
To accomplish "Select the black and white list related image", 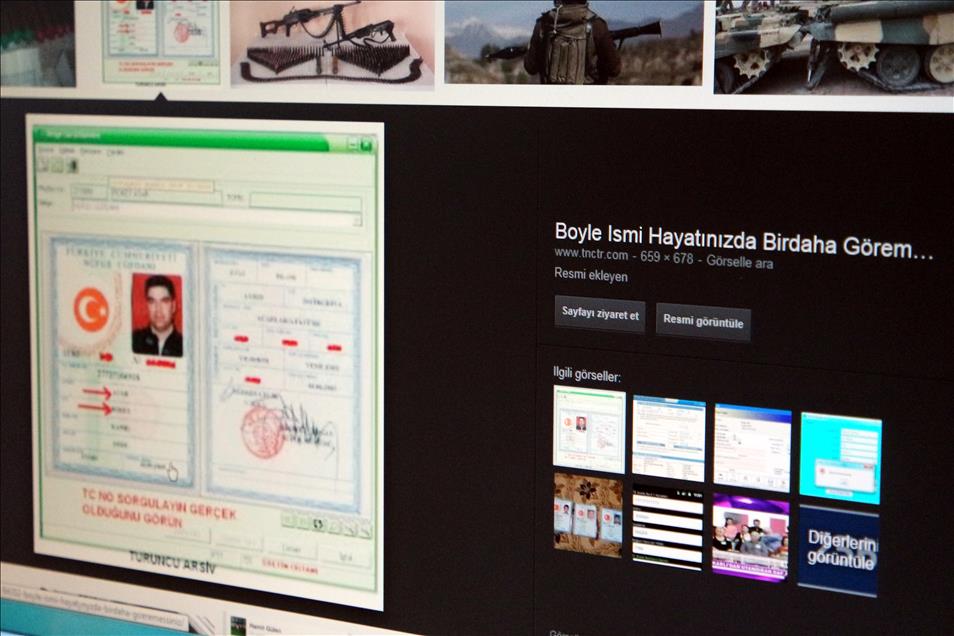I will (668, 526).
